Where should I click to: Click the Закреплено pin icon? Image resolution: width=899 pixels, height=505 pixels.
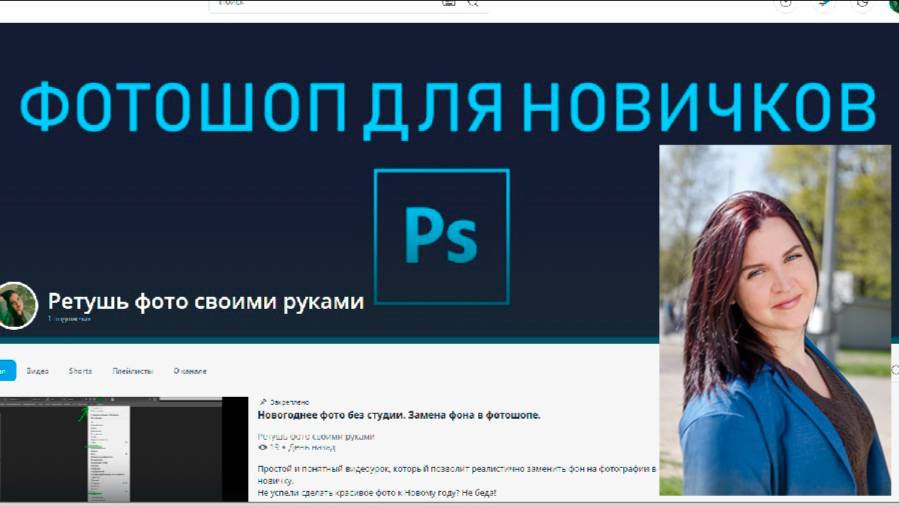tap(263, 402)
